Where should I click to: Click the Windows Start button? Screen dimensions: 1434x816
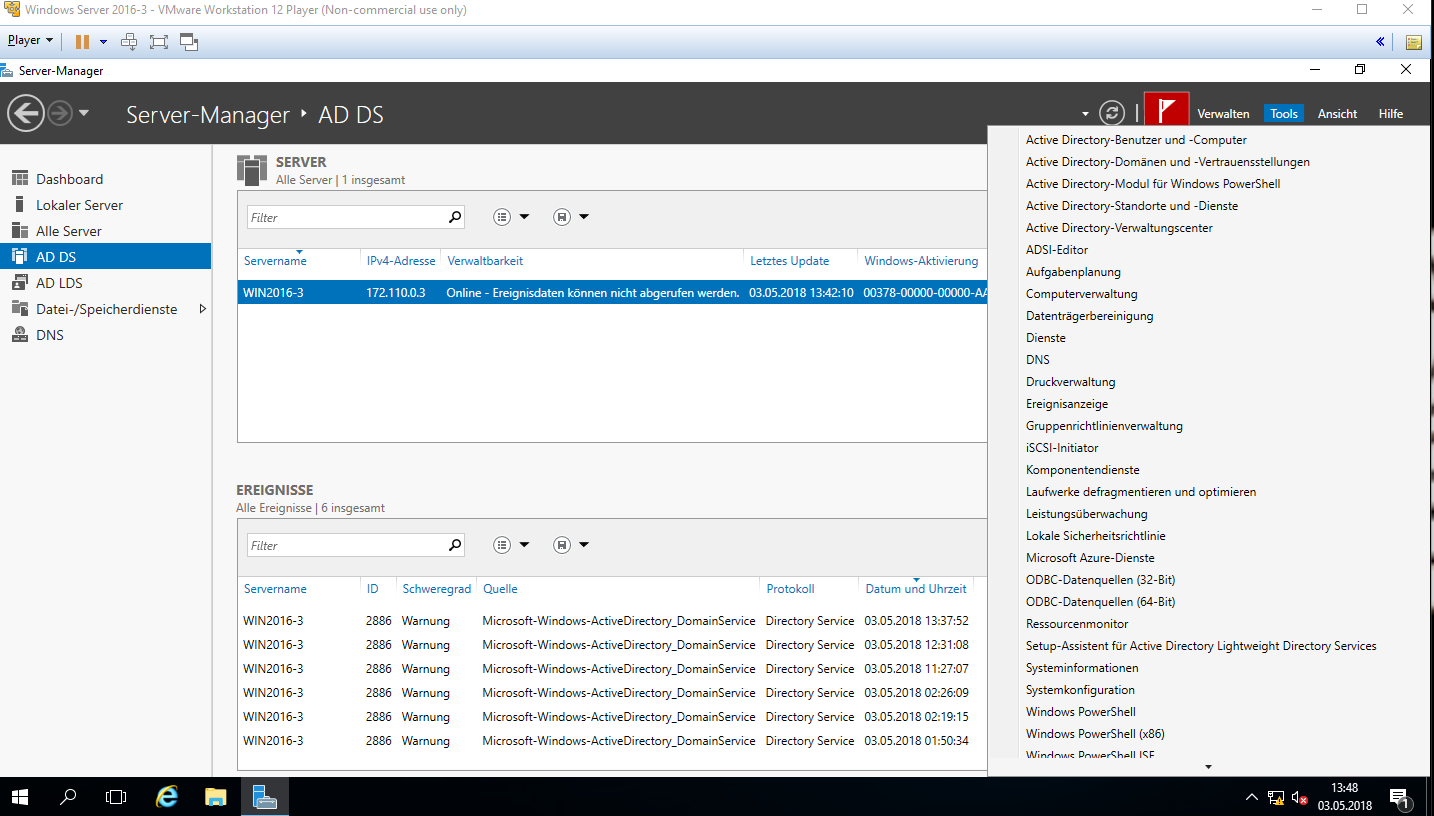click(20, 797)
